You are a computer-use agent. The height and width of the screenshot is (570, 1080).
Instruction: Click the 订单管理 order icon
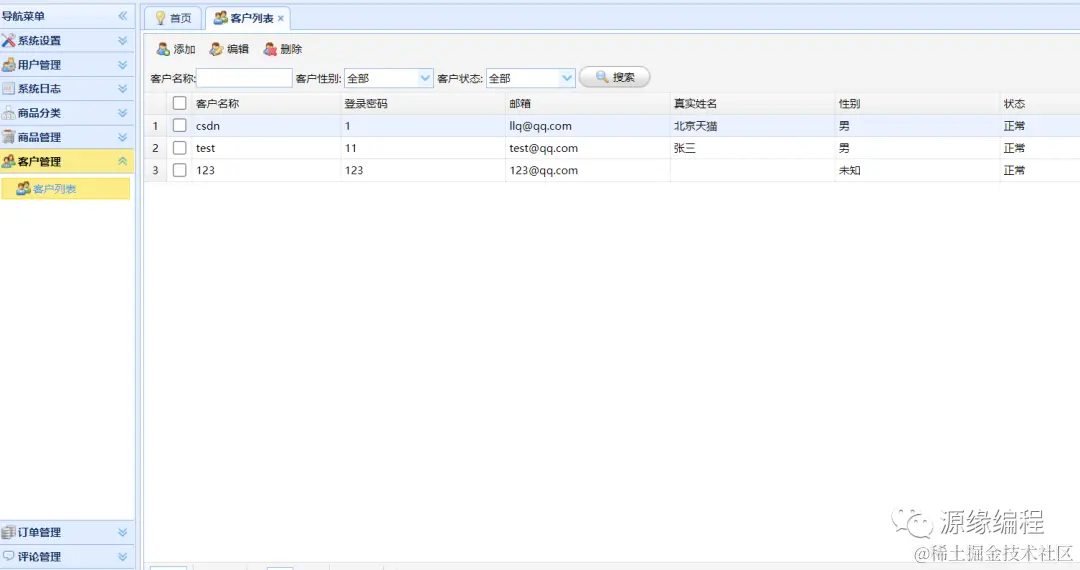[x=8, y=532]
